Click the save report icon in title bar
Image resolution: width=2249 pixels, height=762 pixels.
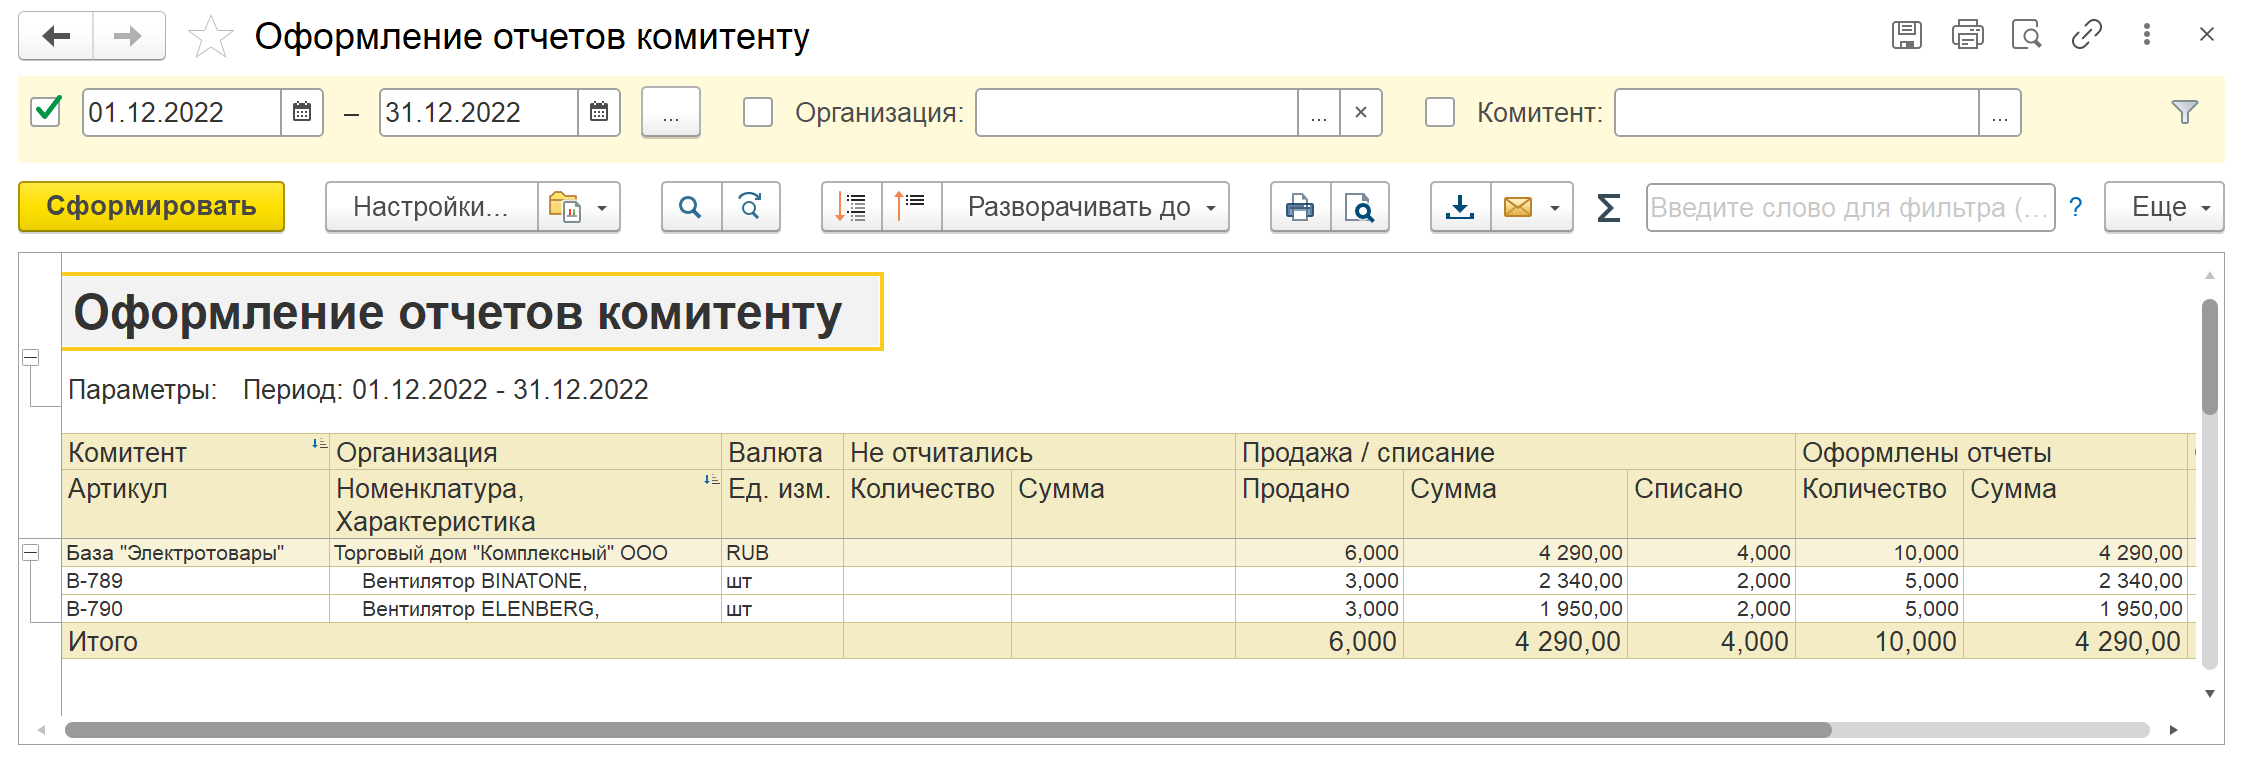coord(1906,35)
